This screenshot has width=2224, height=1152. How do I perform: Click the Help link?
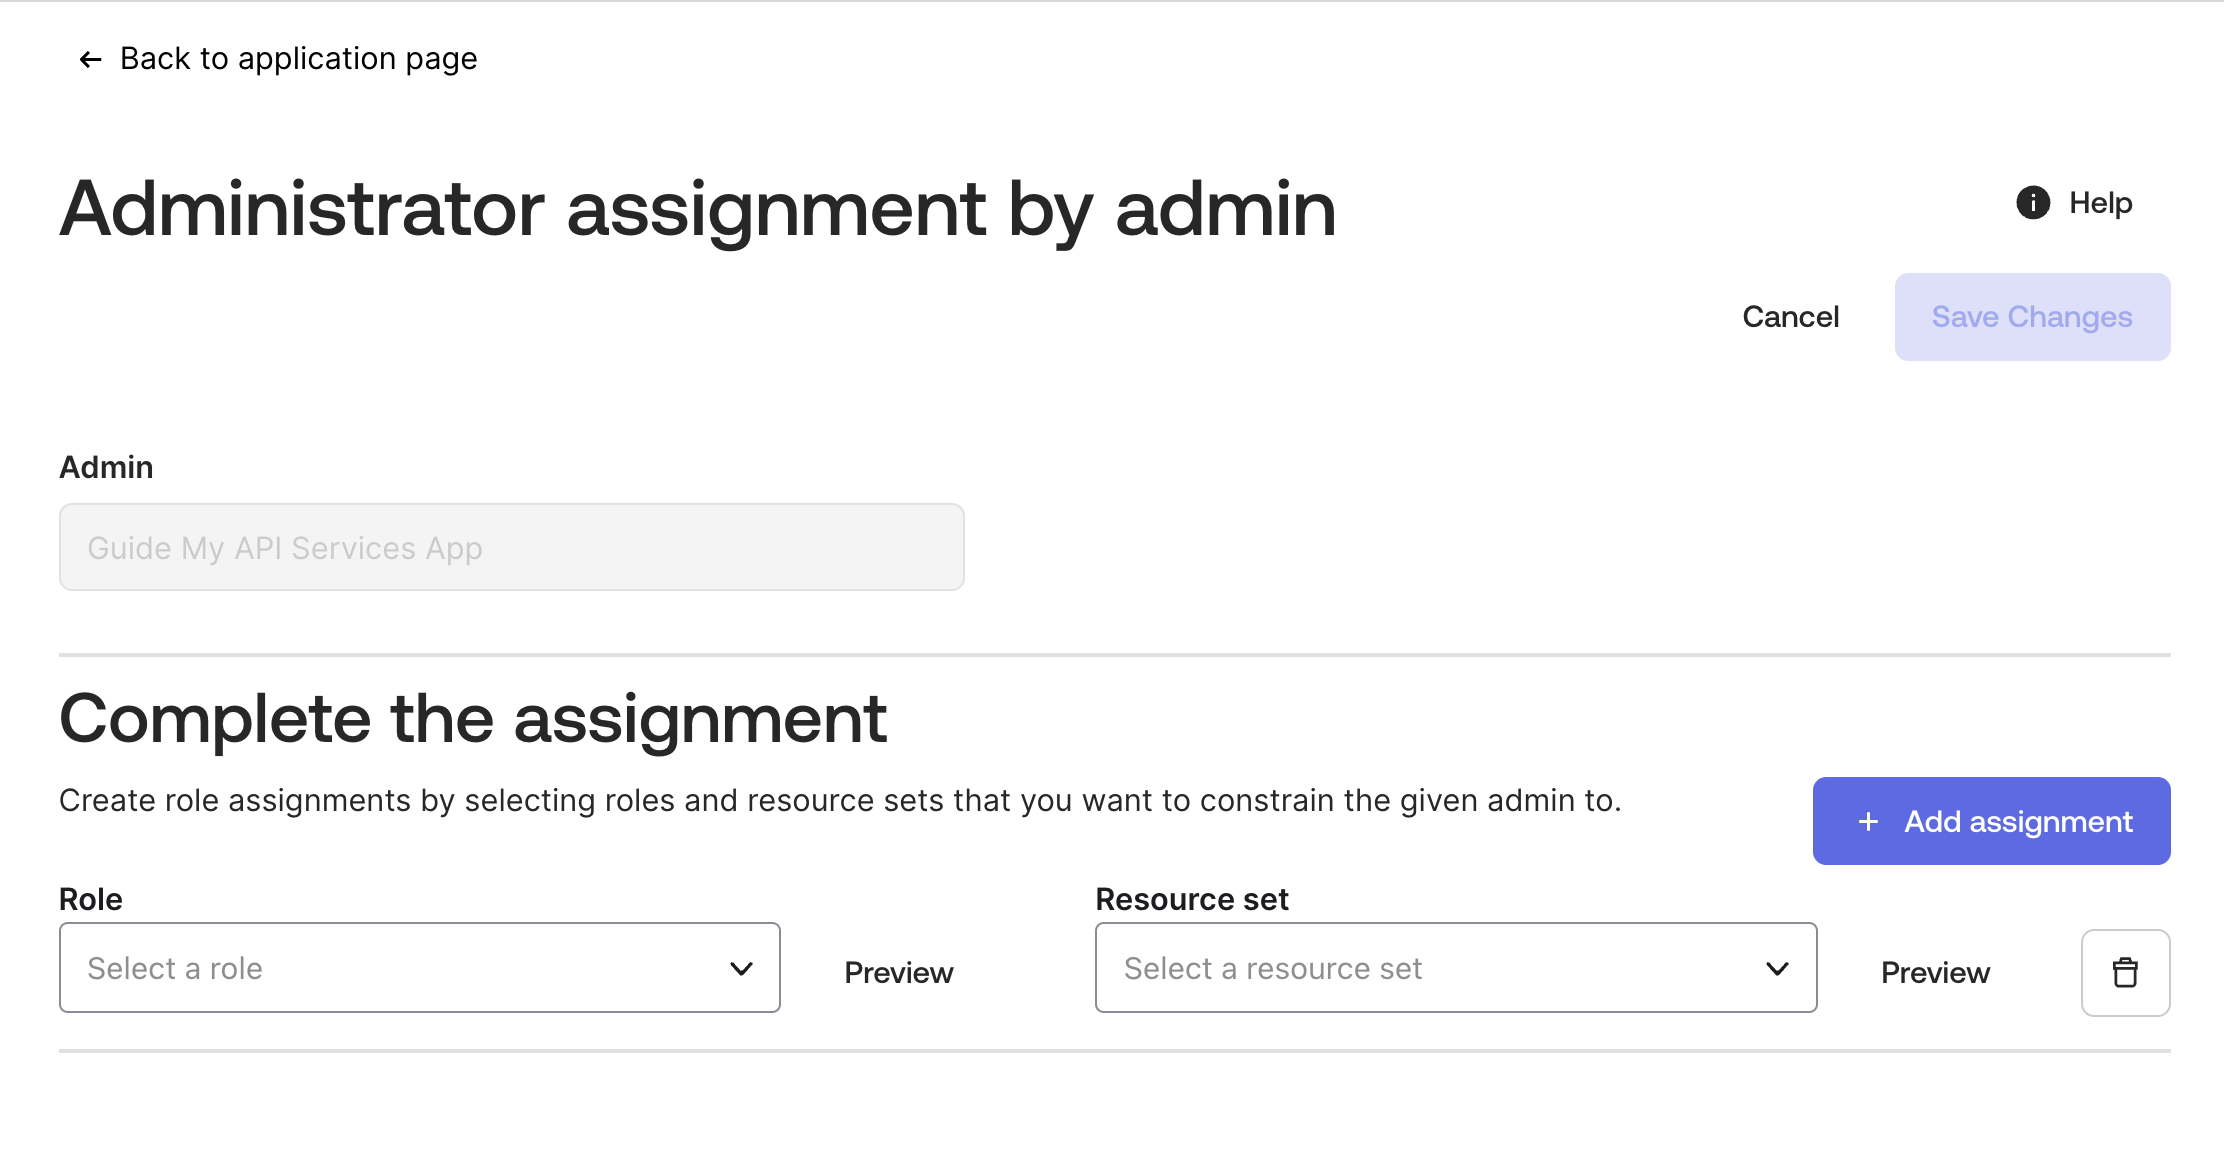[x=2100, y=203]
